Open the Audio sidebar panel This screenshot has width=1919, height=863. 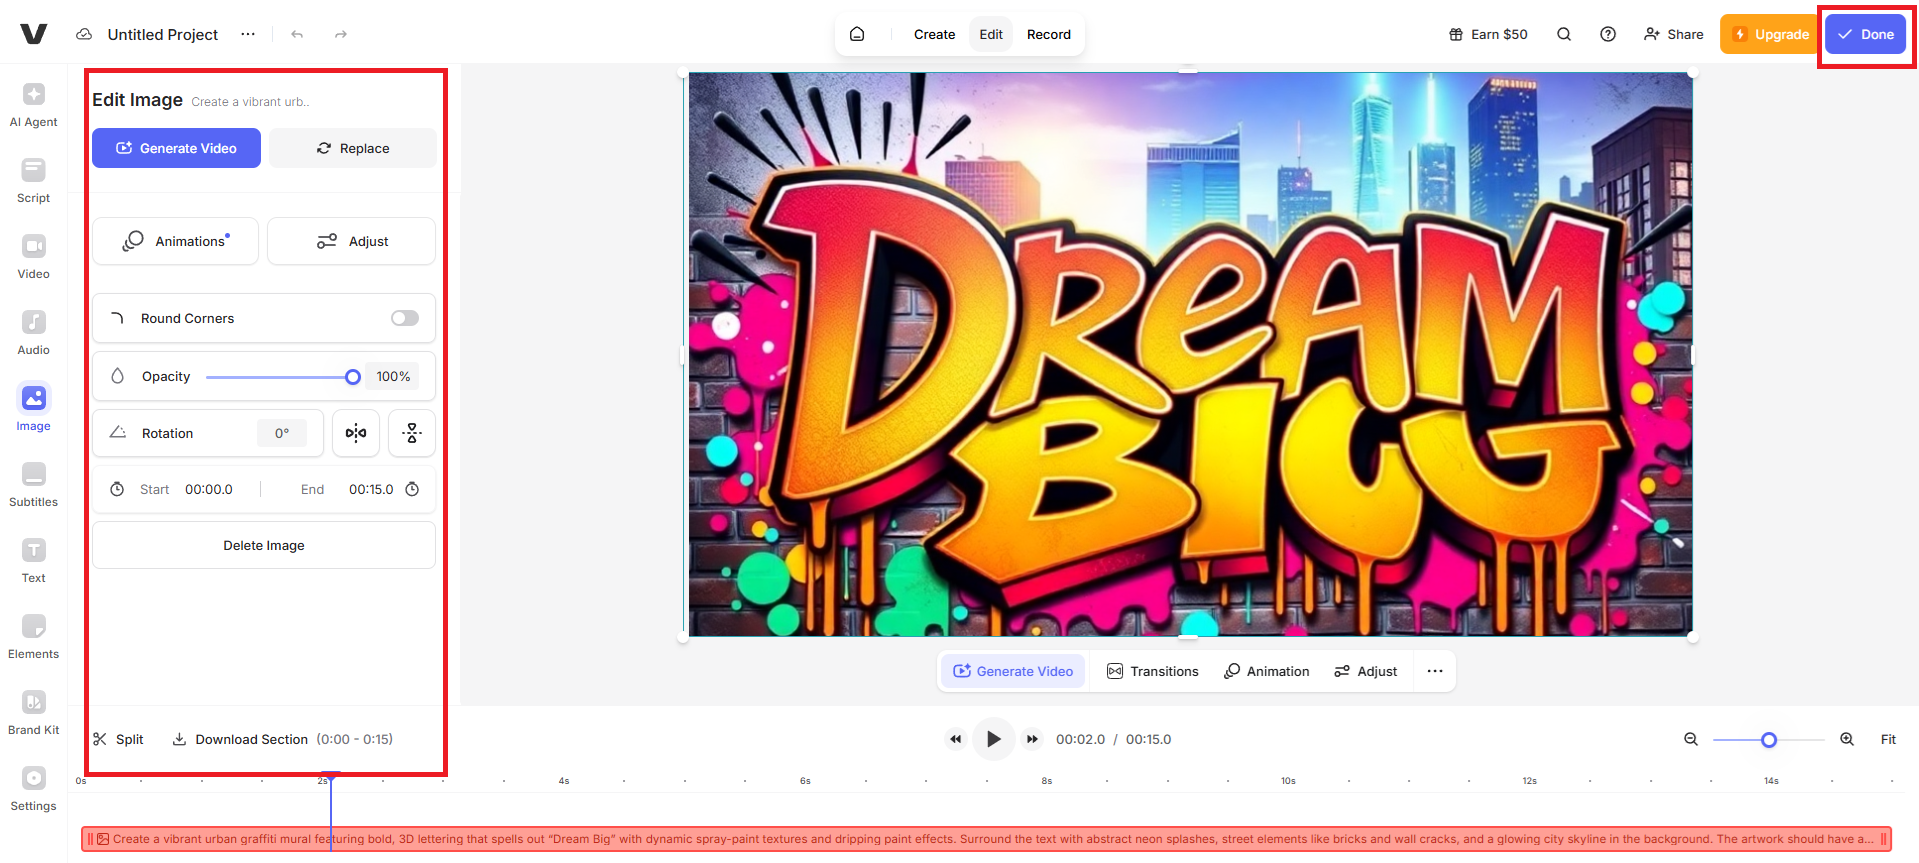[x=33, y=333]
